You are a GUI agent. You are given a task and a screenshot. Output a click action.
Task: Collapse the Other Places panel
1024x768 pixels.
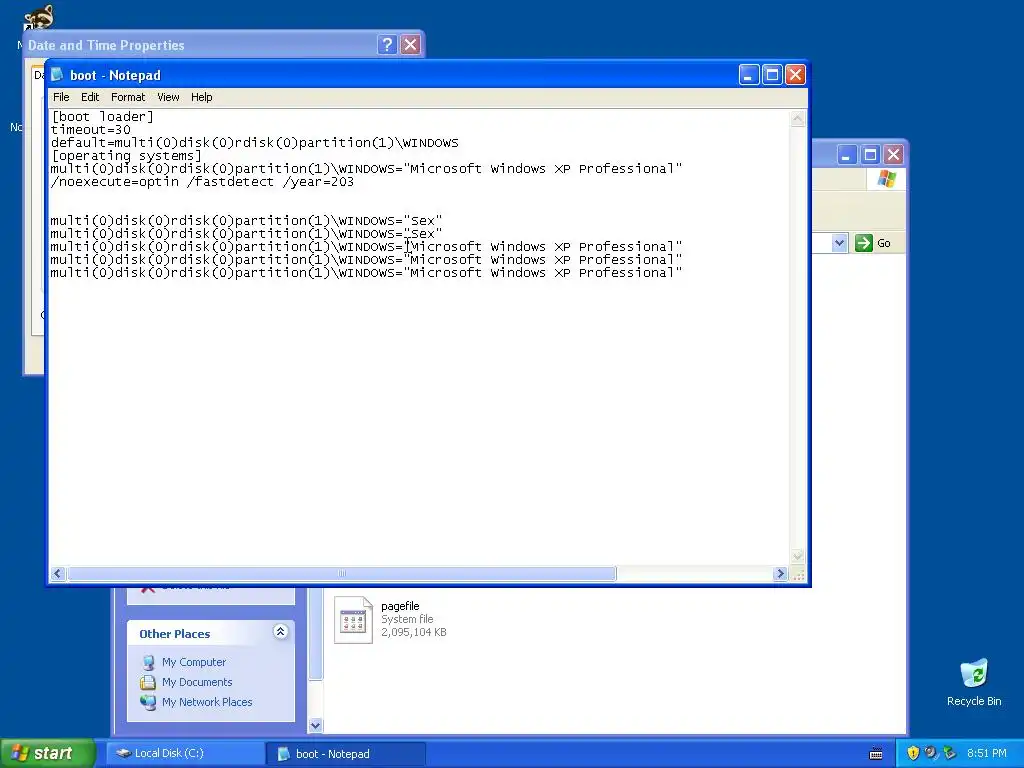tap(280, 632)
